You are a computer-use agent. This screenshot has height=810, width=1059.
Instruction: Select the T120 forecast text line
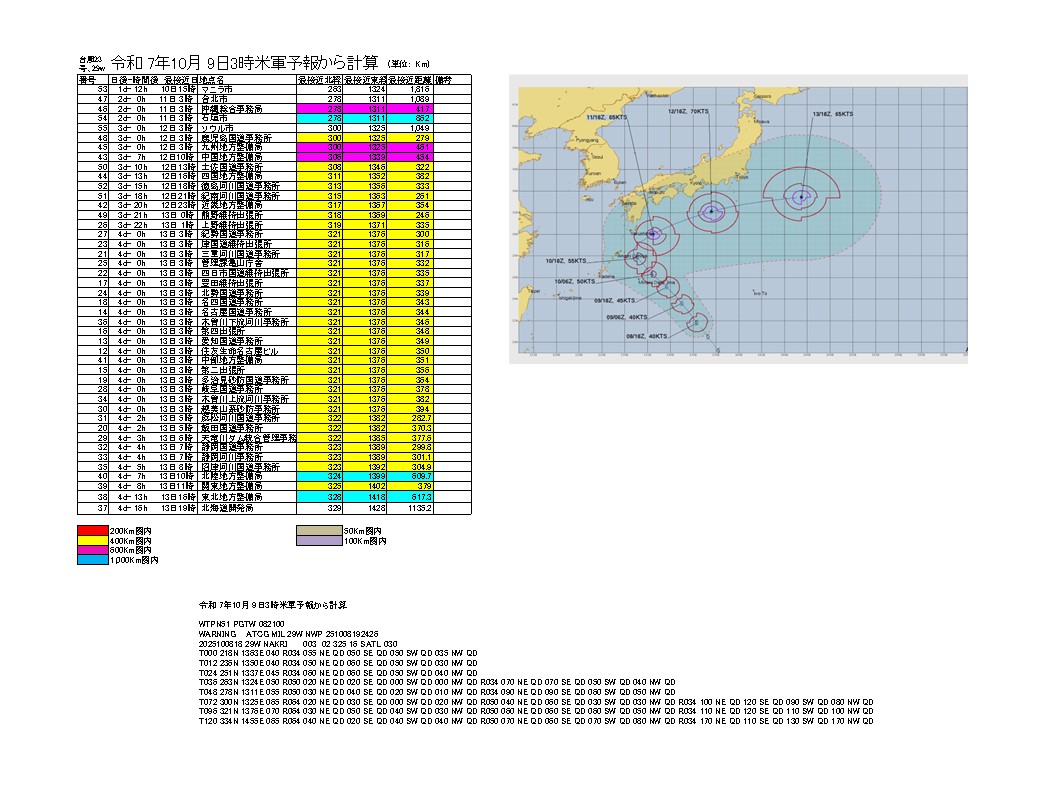point(536,721)
